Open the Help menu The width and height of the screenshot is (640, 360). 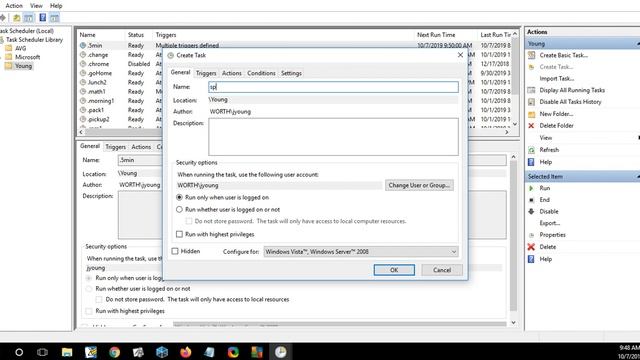tap(56, 6)
